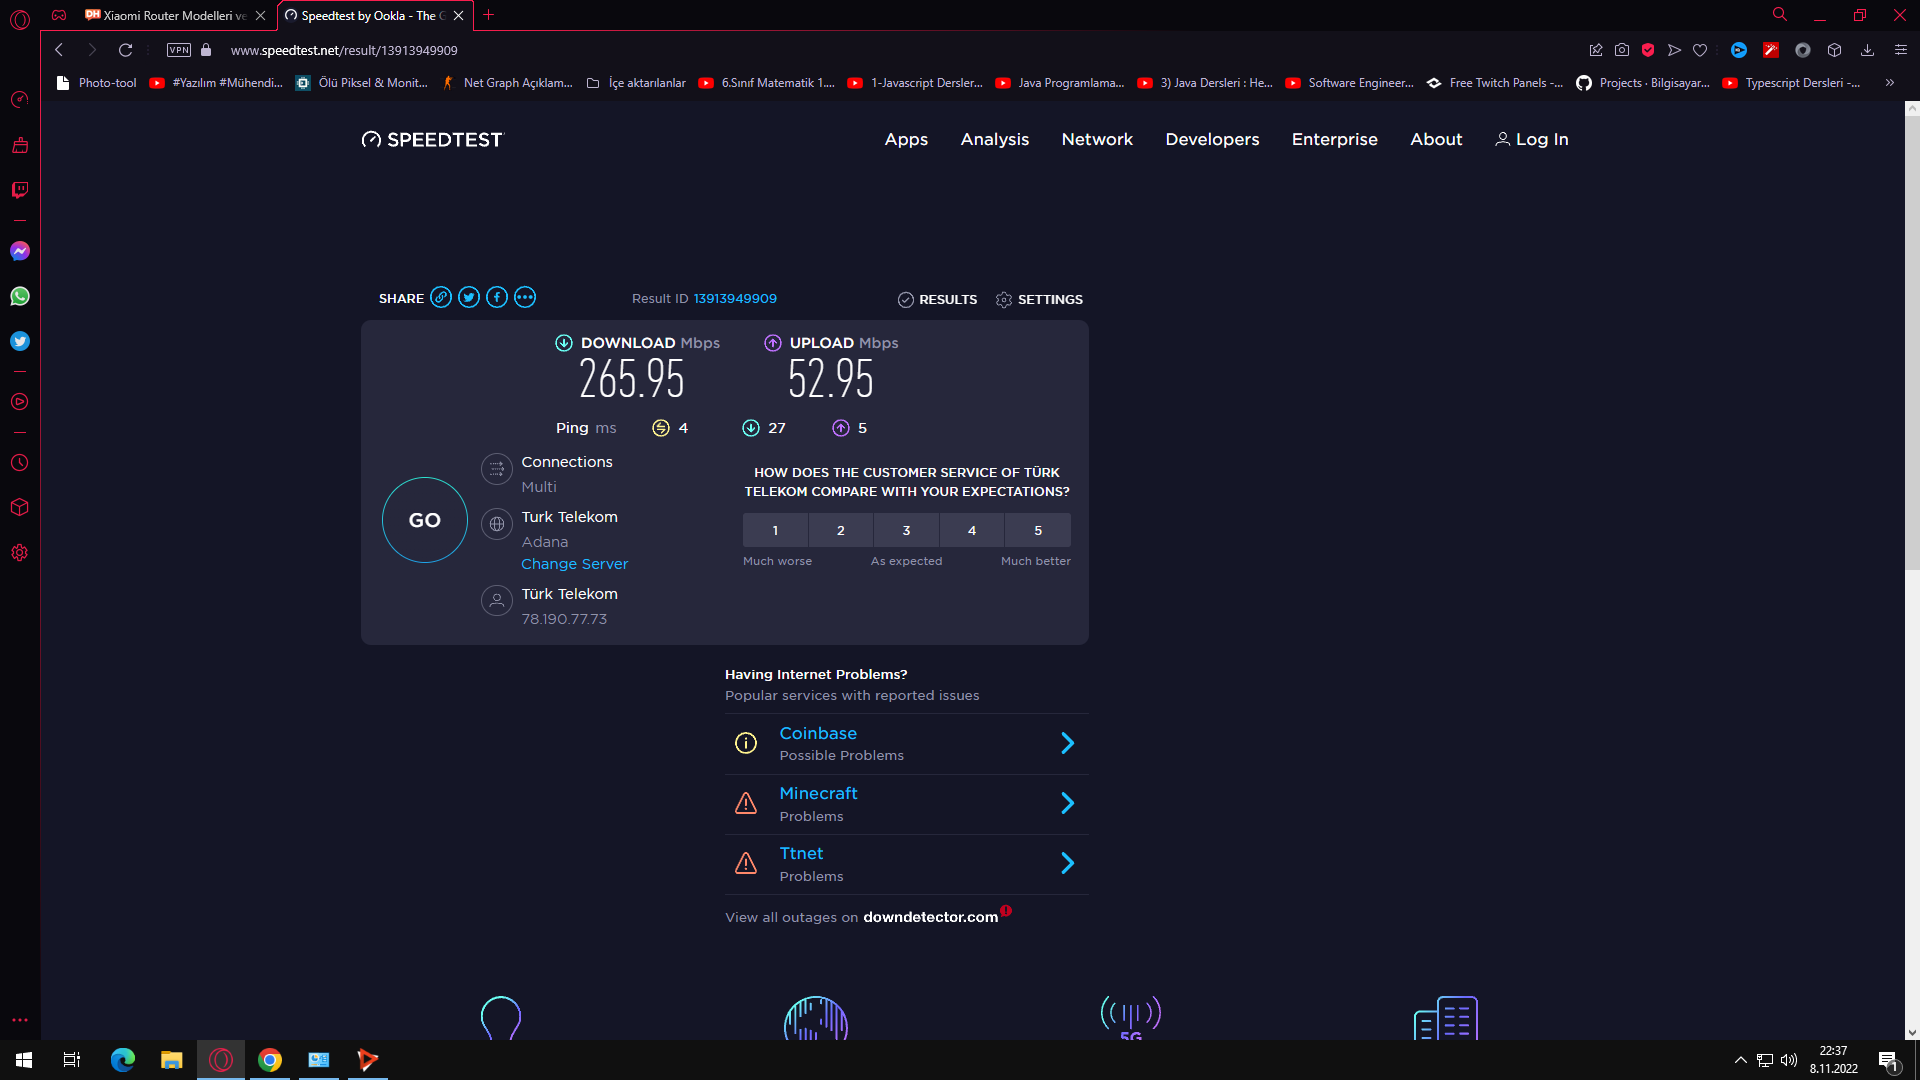Toggle the VPN badge in address bar
The height and width of the screenshot is (1080, 1920).
pos(179,50)
